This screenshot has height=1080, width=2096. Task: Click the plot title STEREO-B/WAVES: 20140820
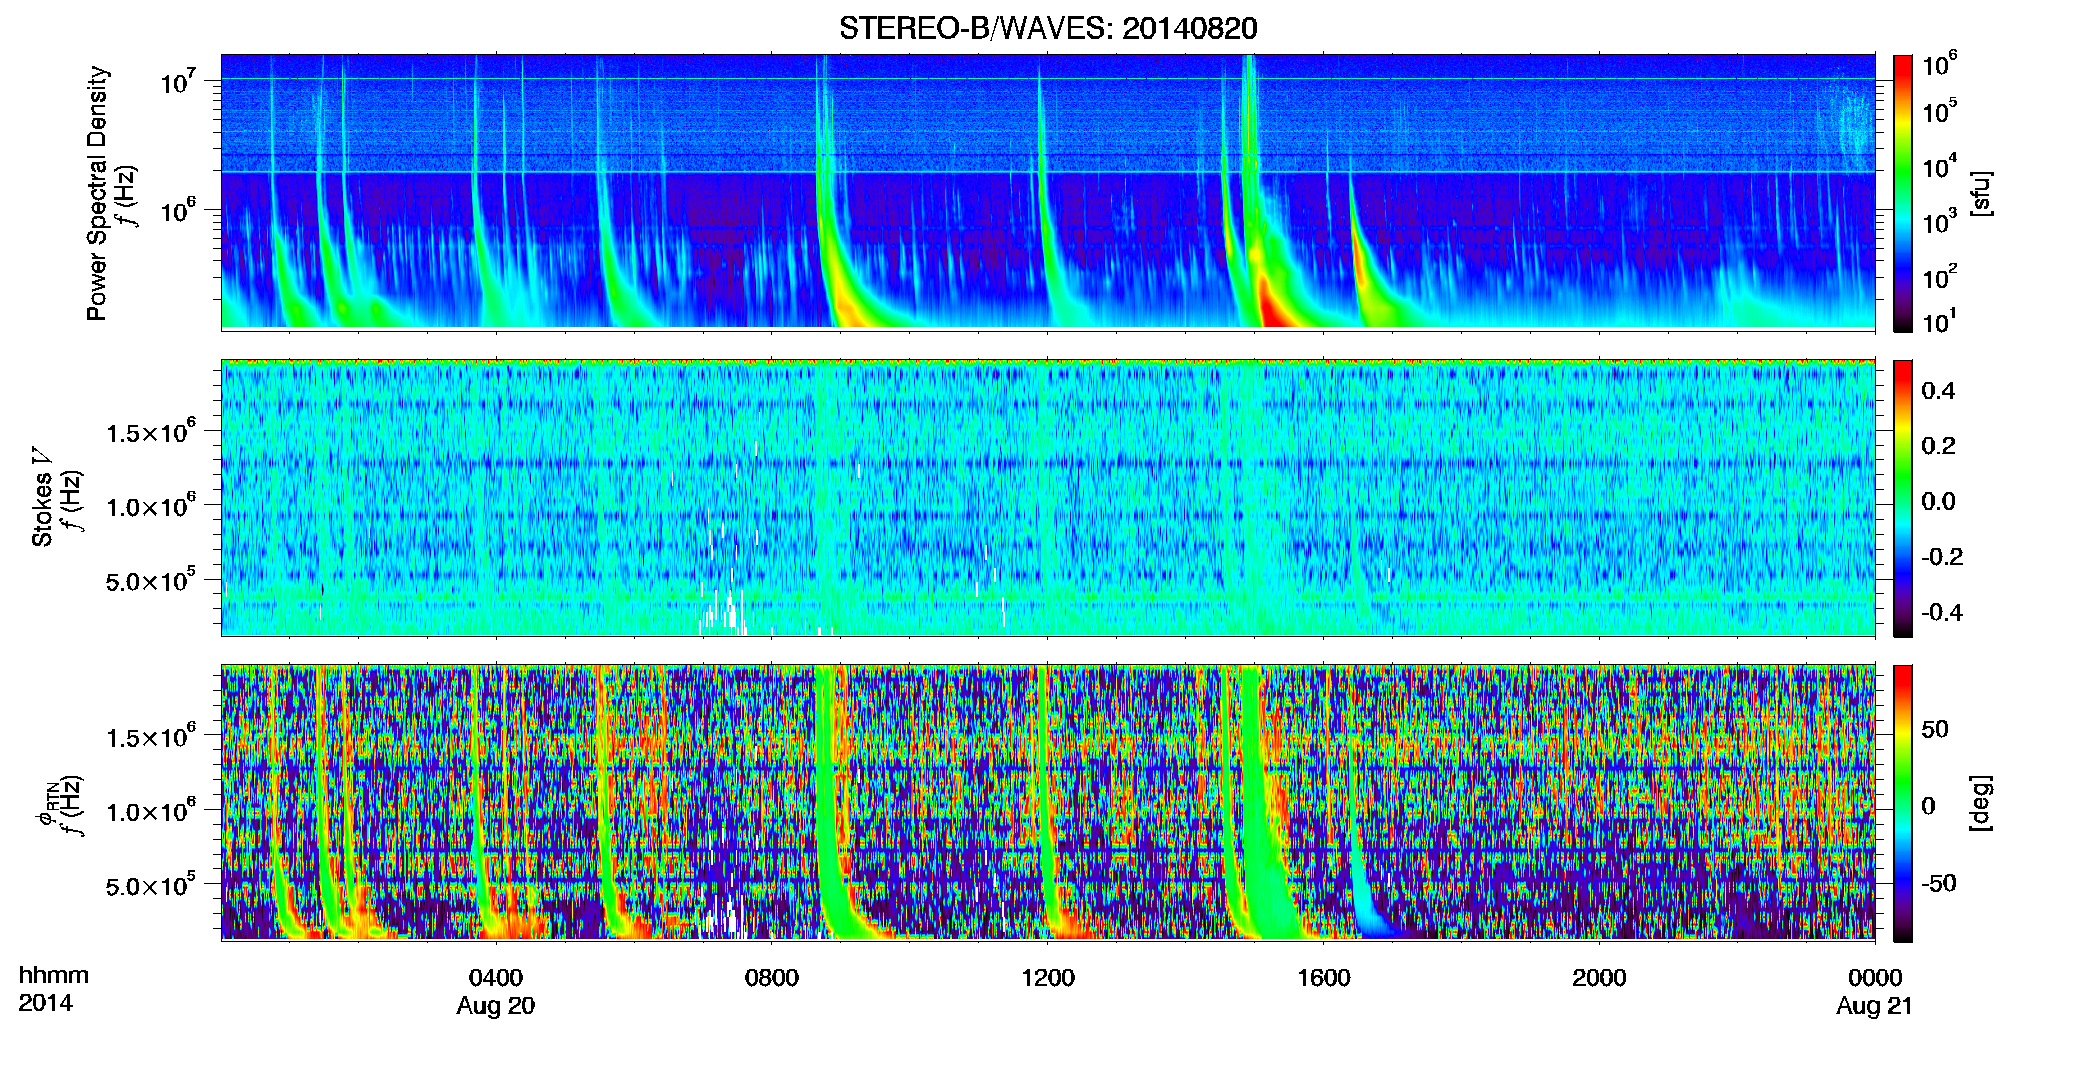pyautogui.click(x=1048, y=28)
